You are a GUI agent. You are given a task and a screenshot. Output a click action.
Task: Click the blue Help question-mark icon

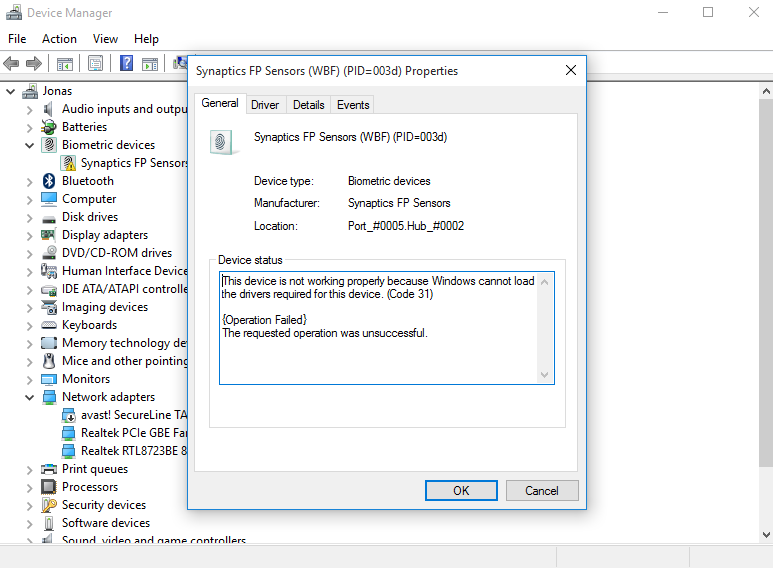127,63
